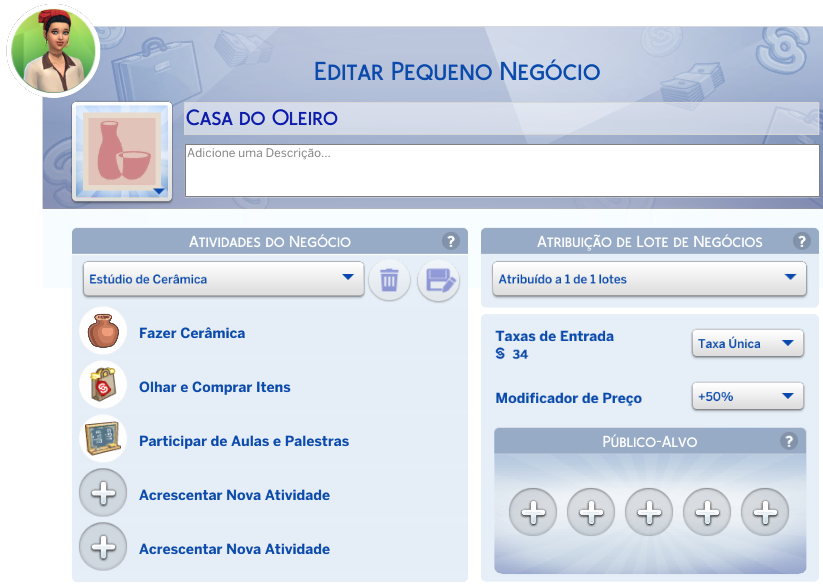Click the Modificador de Preço label
Image resolution: width=823 pixels, height=588 pixels.
[x=568, y=398]
